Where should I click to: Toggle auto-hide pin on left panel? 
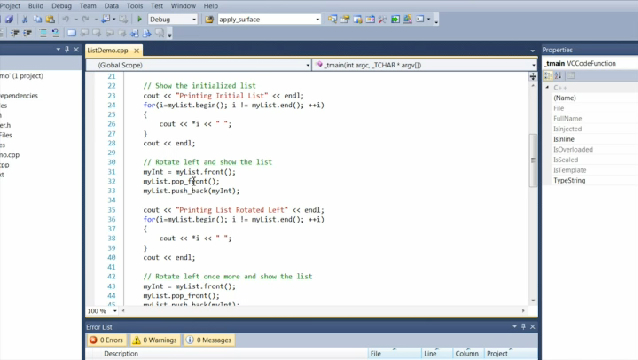point(67,49)
